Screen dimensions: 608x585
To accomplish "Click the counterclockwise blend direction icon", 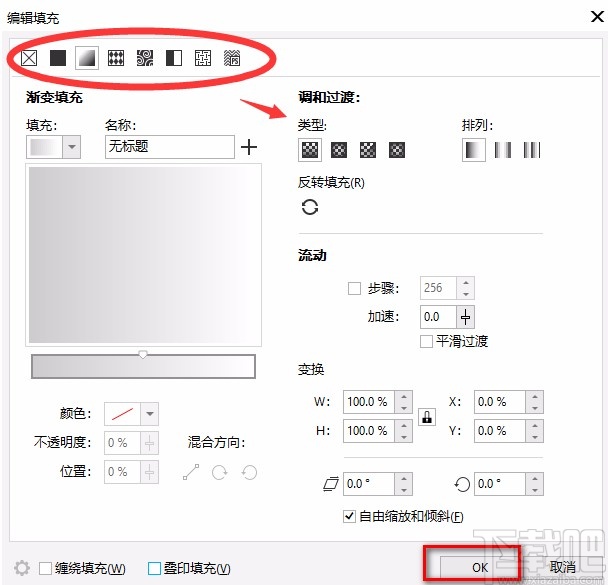I will 249,472.
